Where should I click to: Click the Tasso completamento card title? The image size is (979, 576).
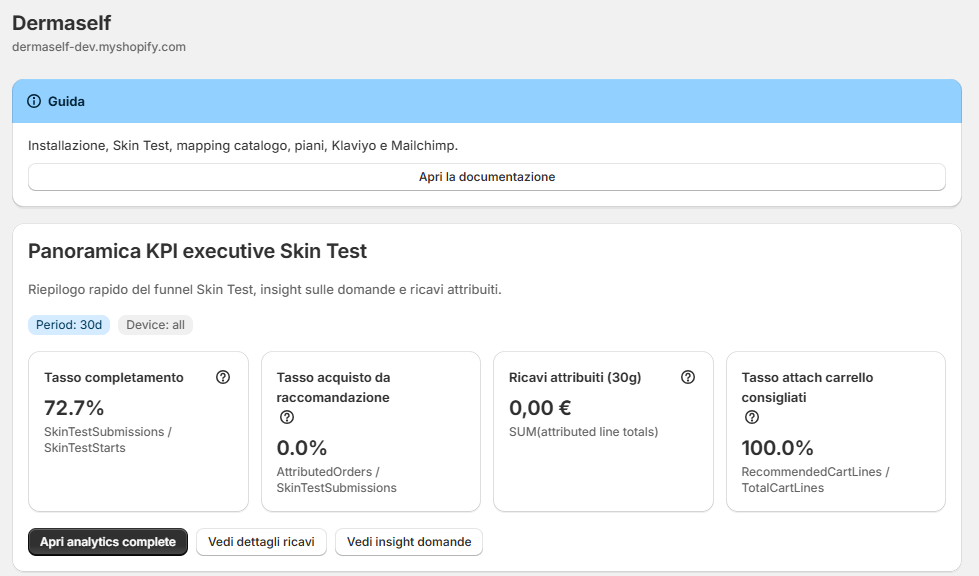(114, 378)
